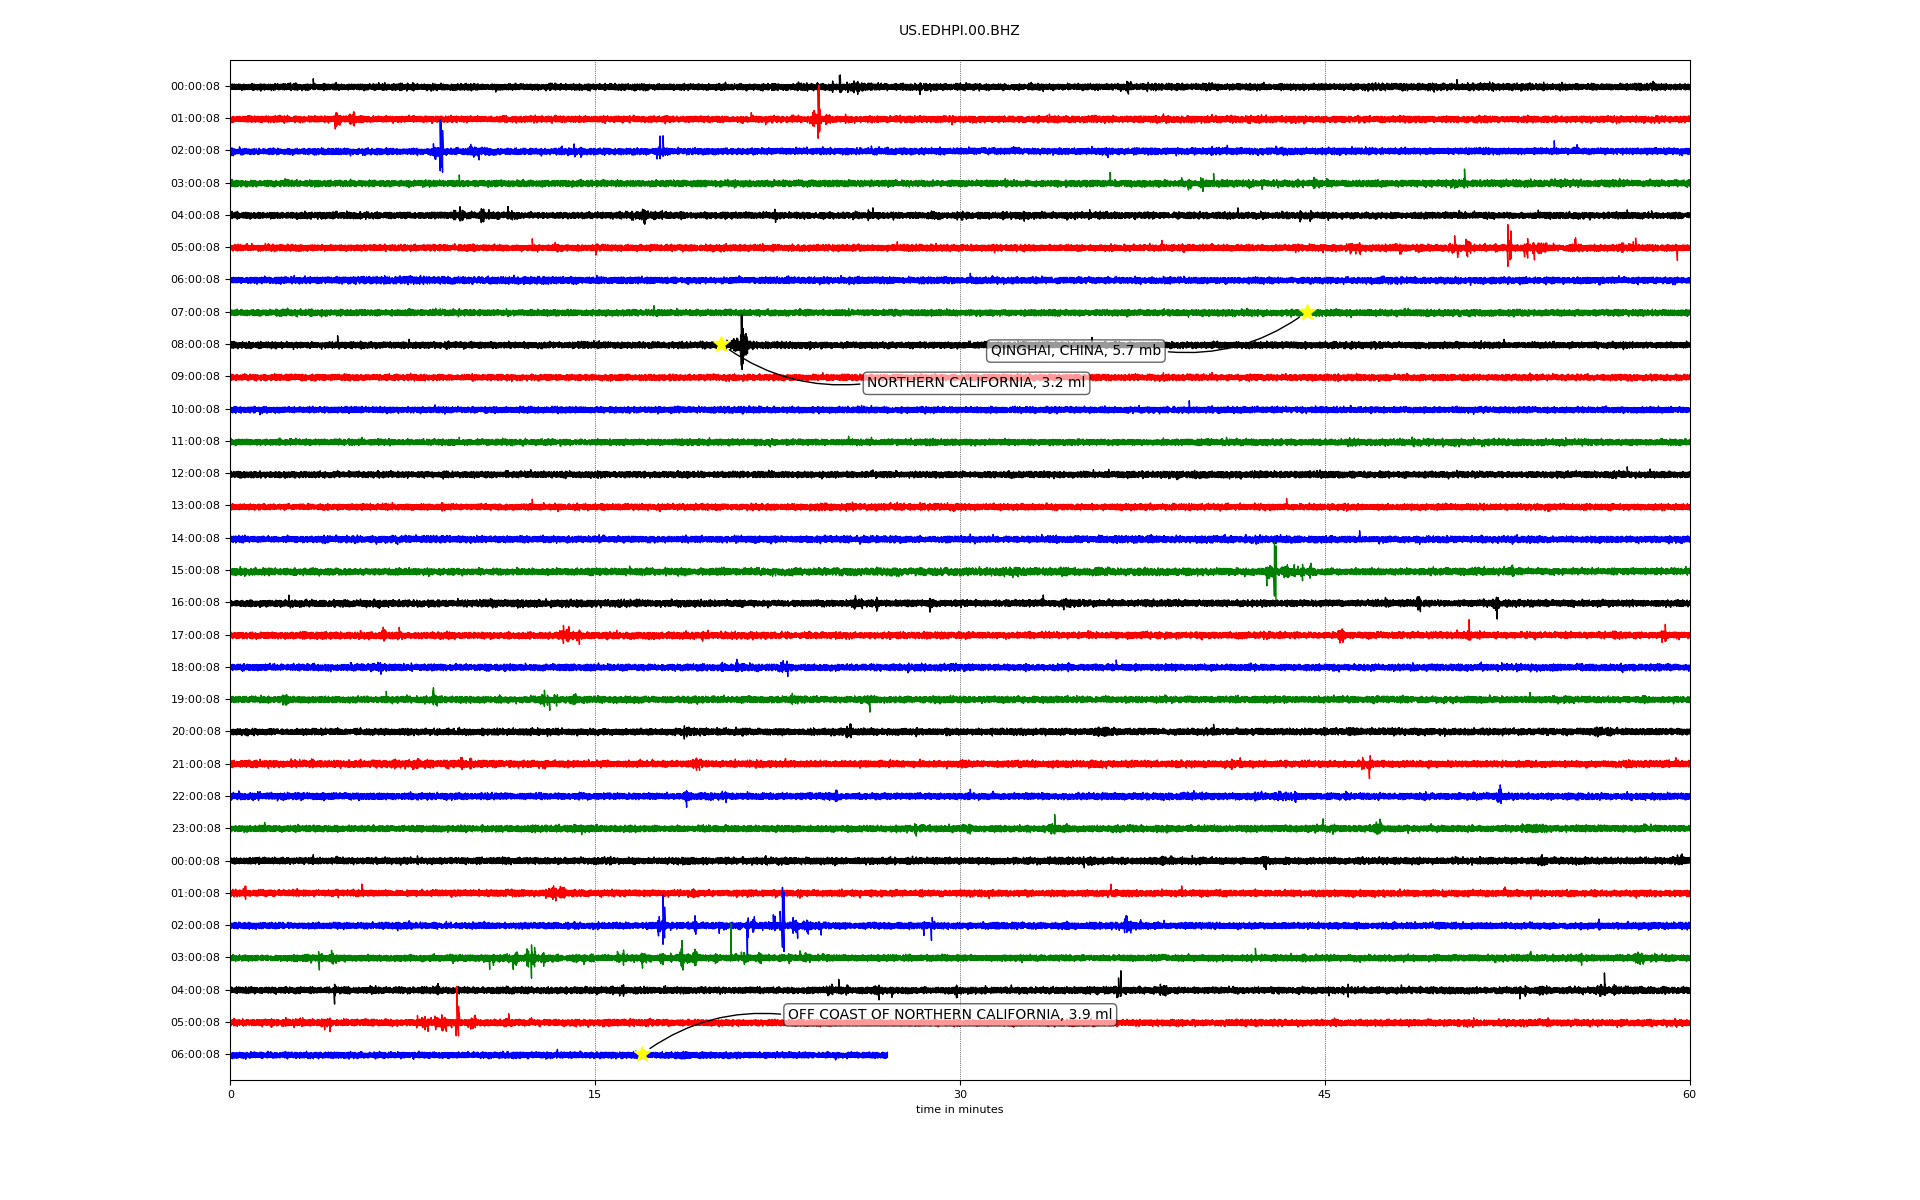Click the QINGHAI, CHINA, 5.7 mb label
The image size is (1920, 1200).
(1075, 350)
